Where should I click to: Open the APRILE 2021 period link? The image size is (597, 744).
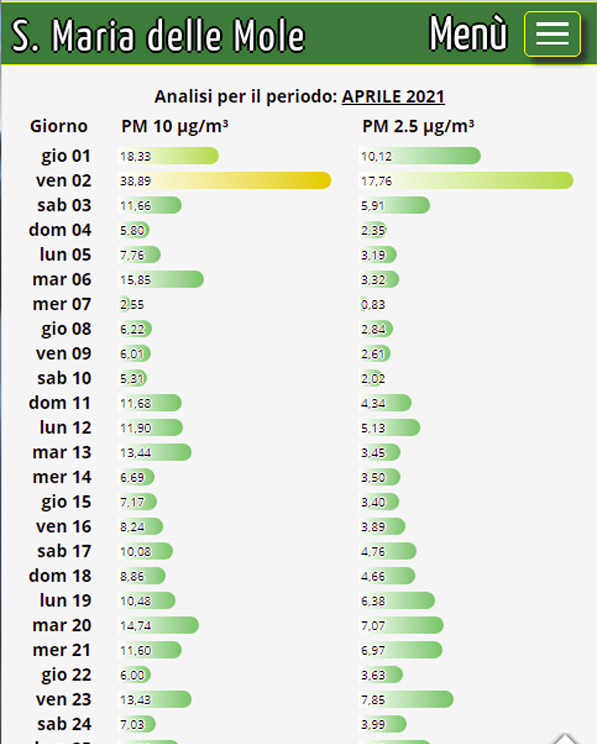pos(393,96)
